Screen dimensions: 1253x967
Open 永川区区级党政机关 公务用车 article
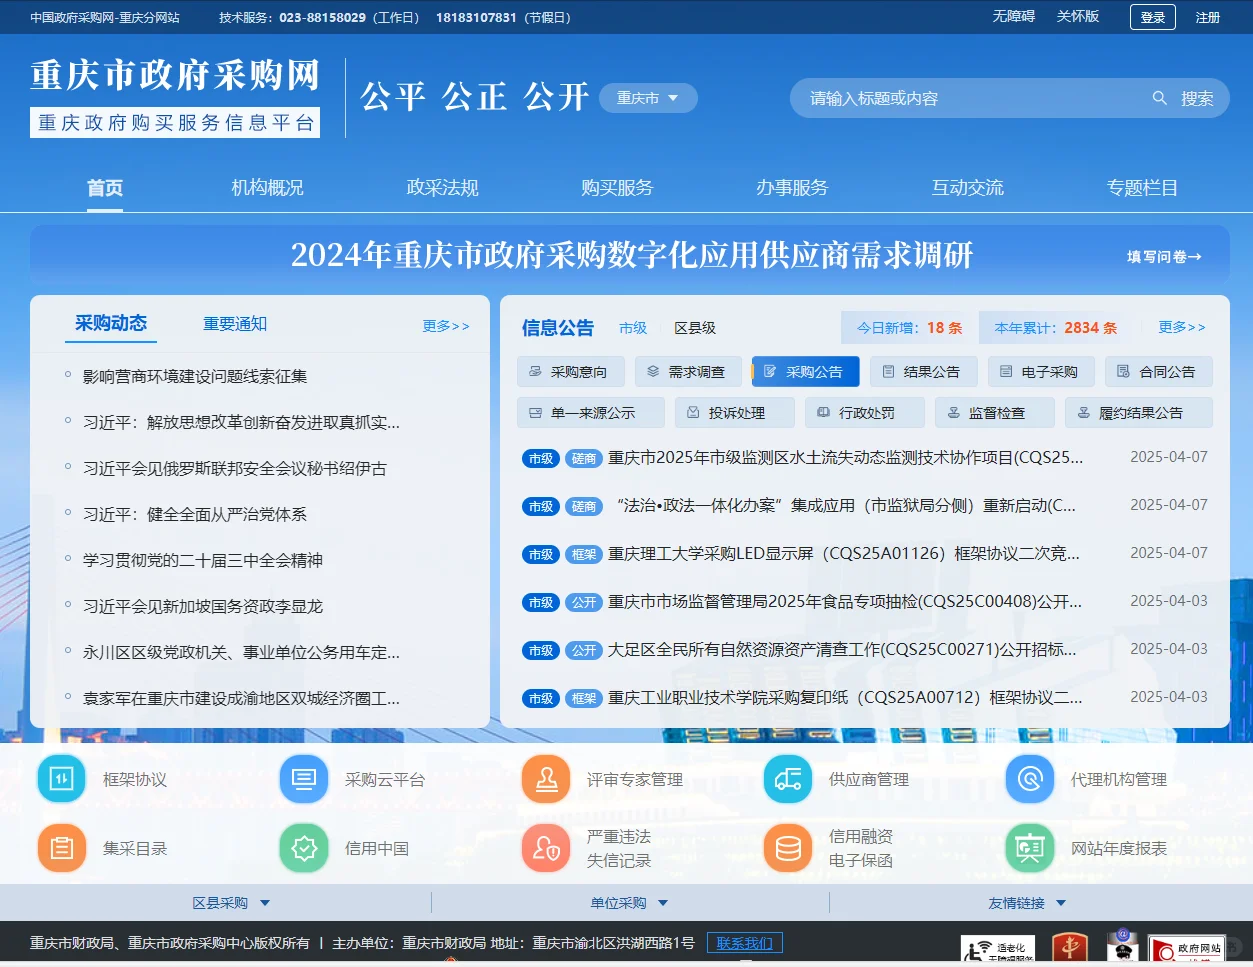click(241, 652)
